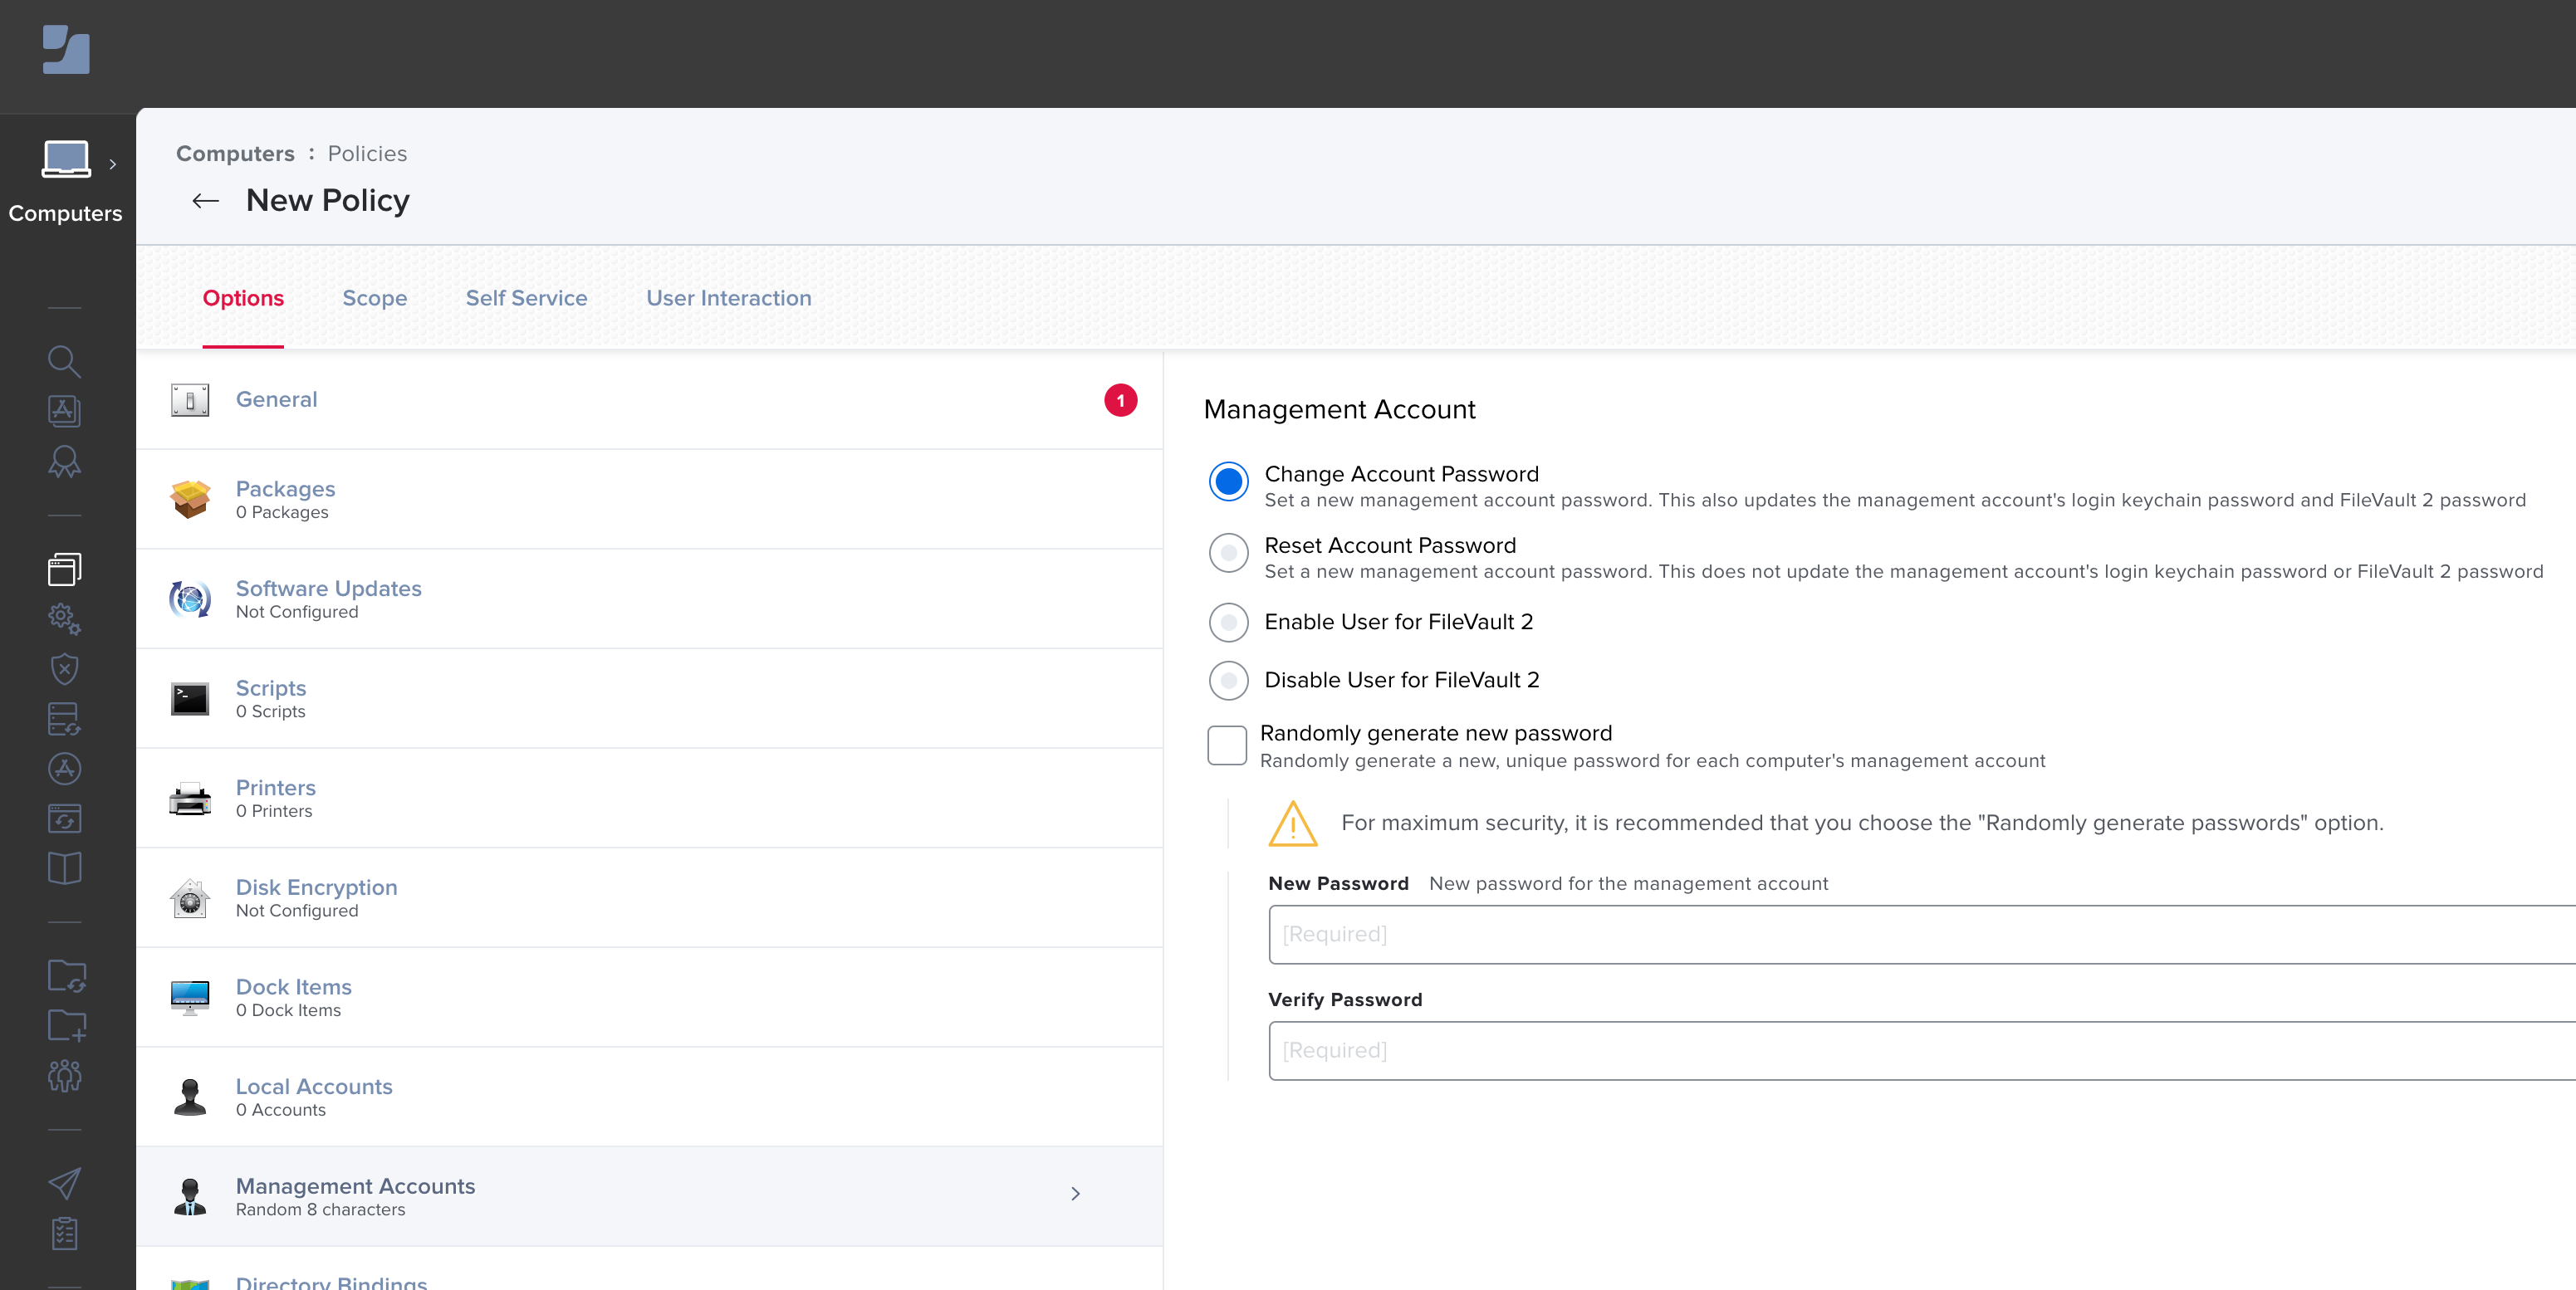Open the Local Accounts payload
The width and height of the screenshot is (2576, 1290).
(649, 1097)
